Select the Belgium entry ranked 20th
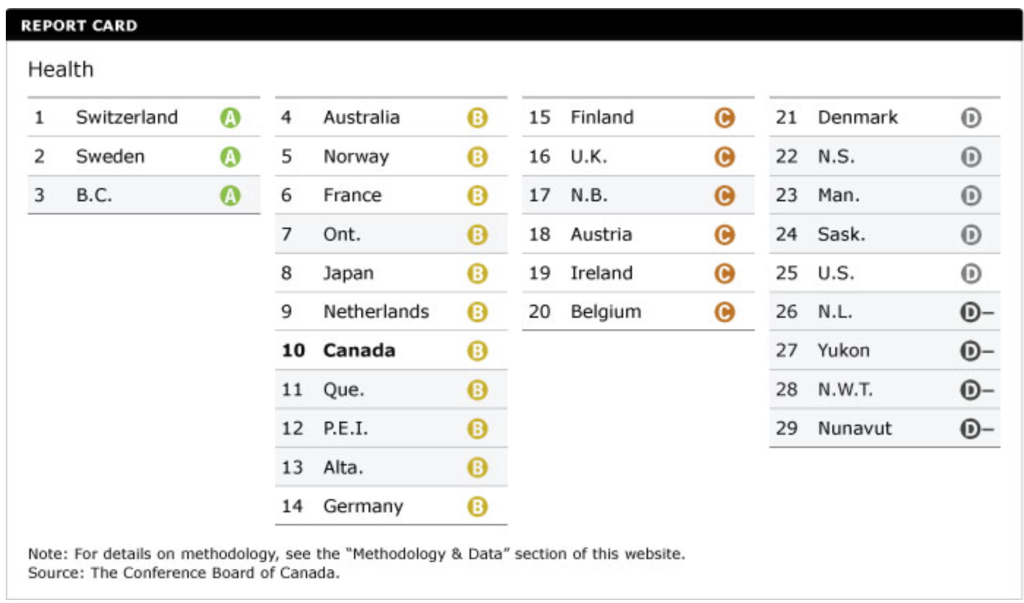This screenshot has height=603, width=1024. click(605, 312)
